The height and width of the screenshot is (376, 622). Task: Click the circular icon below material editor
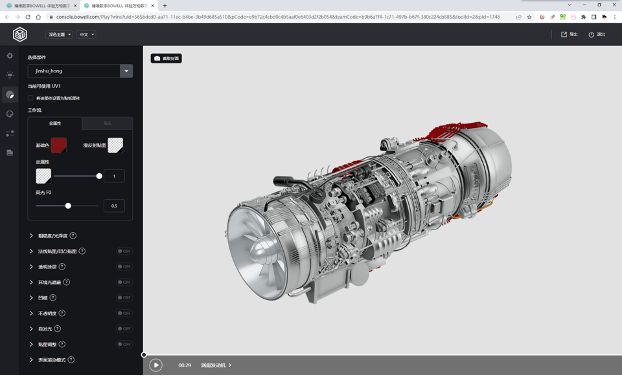[x=10, y=114]
